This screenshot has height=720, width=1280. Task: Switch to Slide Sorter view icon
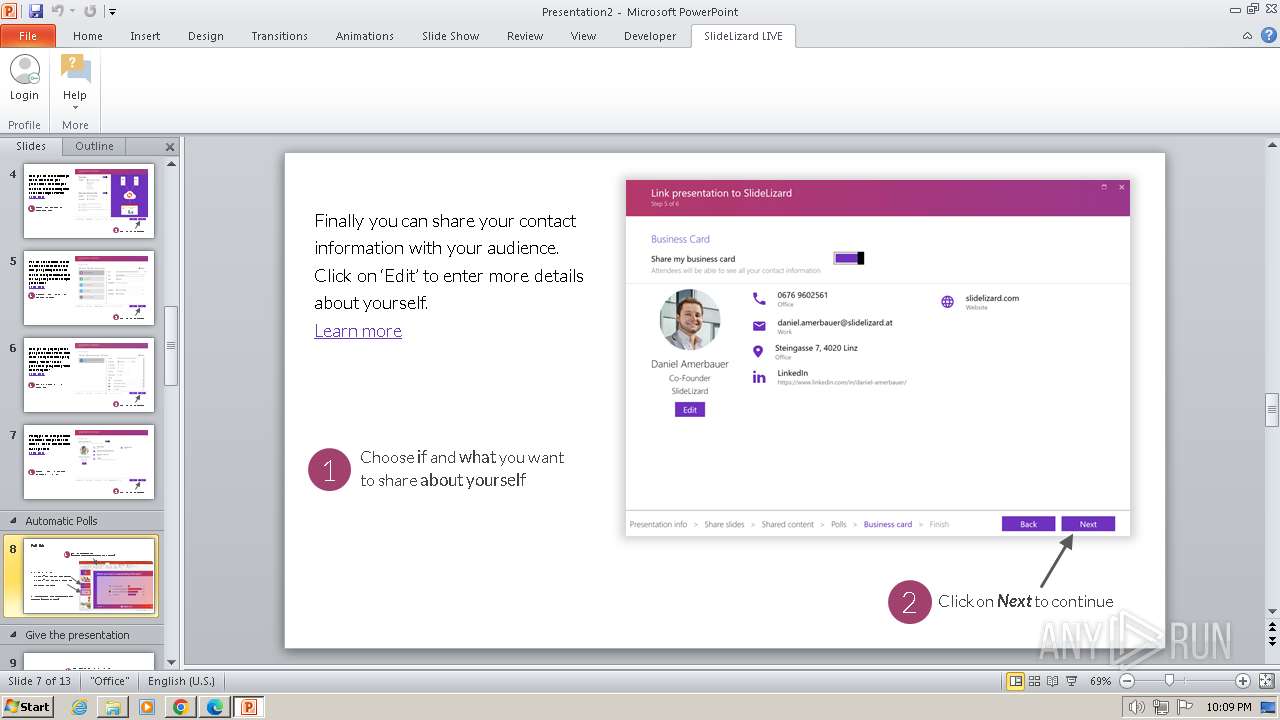pyautogui.click(x=1035, y=681)
